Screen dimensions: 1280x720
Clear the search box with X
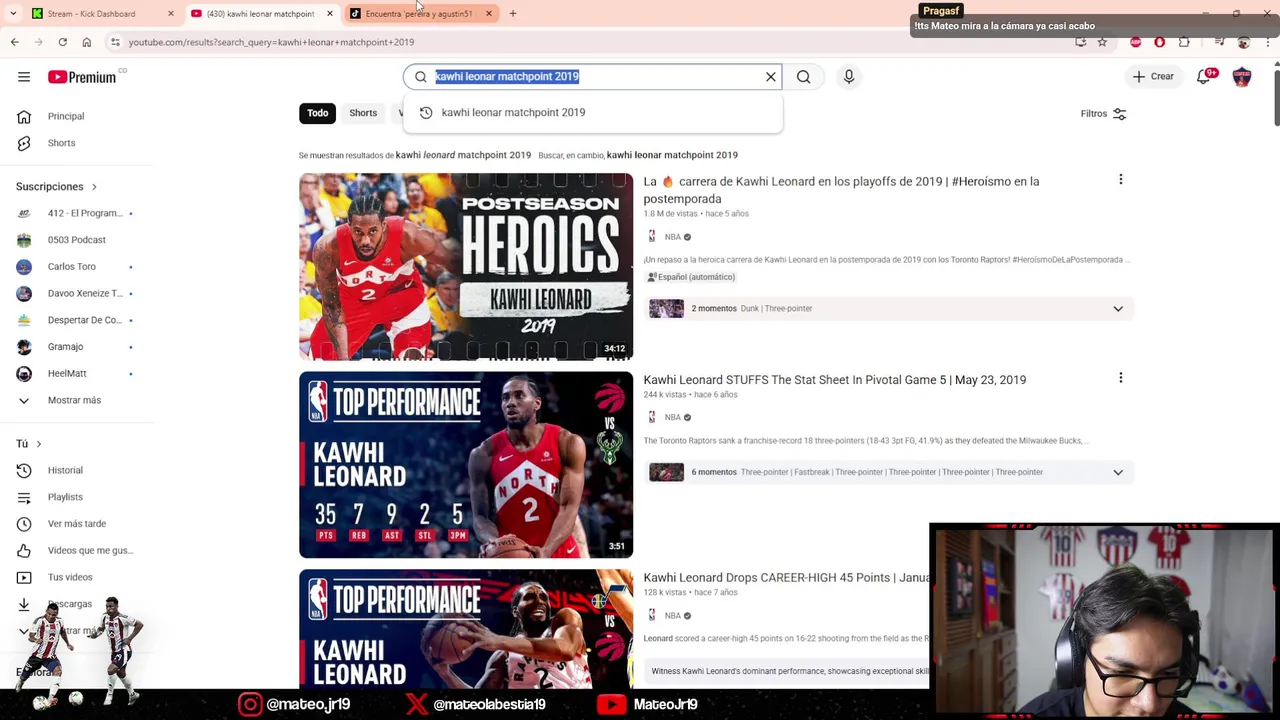(x=771, y=77)
